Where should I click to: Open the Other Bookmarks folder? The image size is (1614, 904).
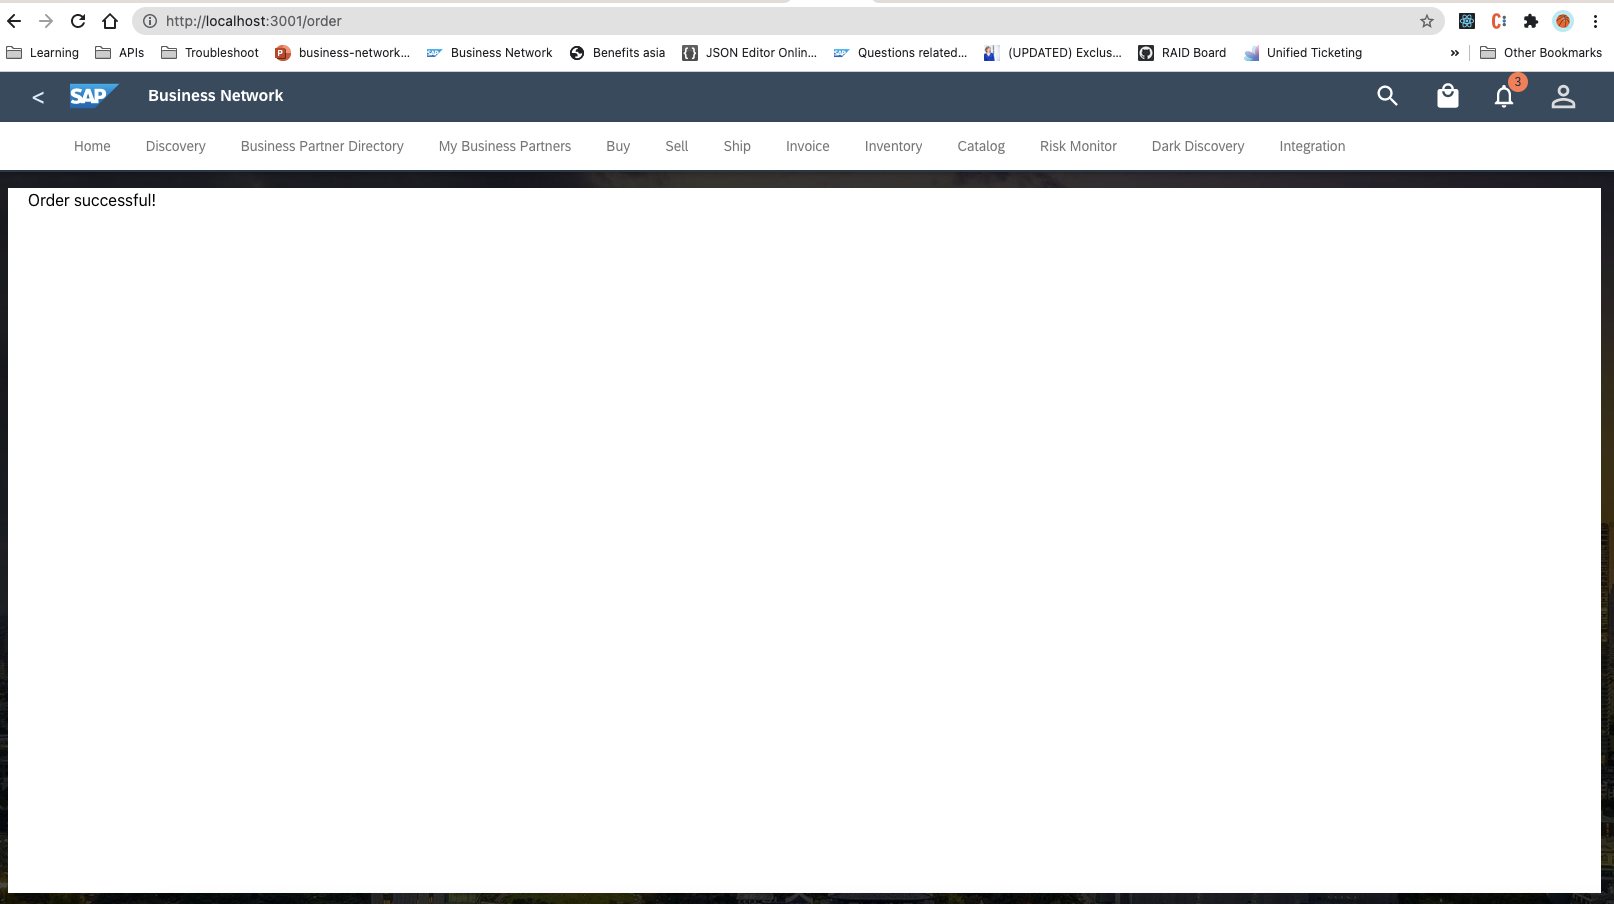(1541, 53)
